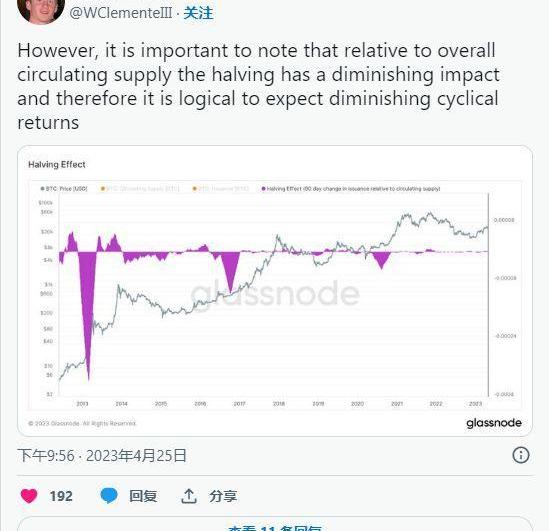549x531 pixels.
Task: Open the author's profile avatar photo
Action: coord(41,9)
